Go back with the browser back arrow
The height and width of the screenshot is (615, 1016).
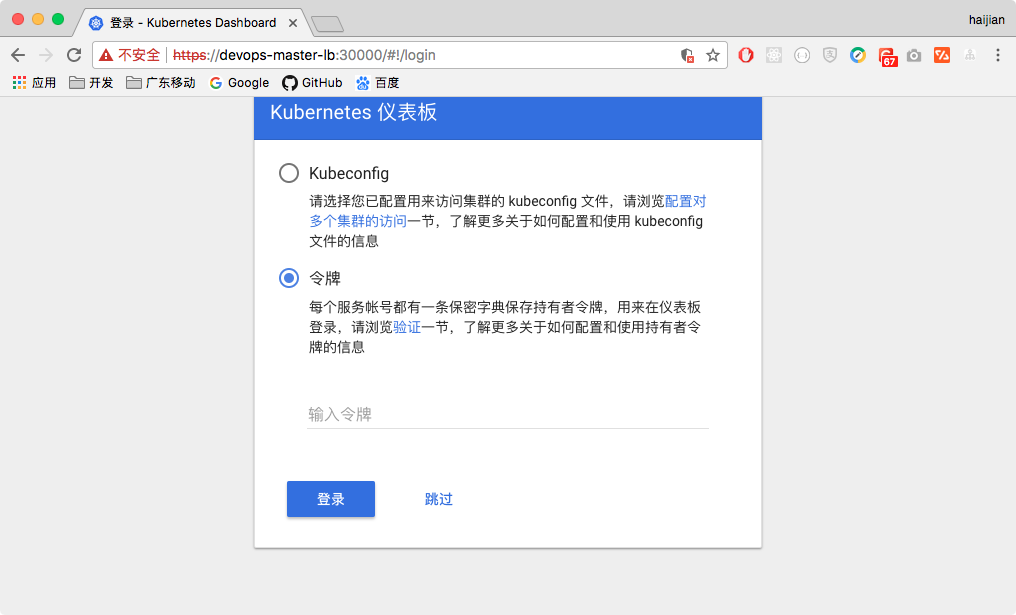(18, 55)
